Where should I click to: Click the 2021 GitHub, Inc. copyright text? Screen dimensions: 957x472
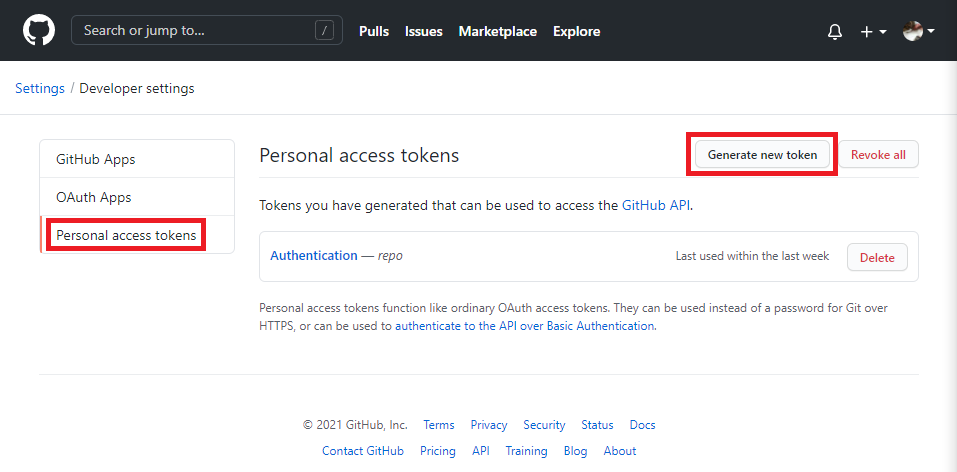coord(355,424)
